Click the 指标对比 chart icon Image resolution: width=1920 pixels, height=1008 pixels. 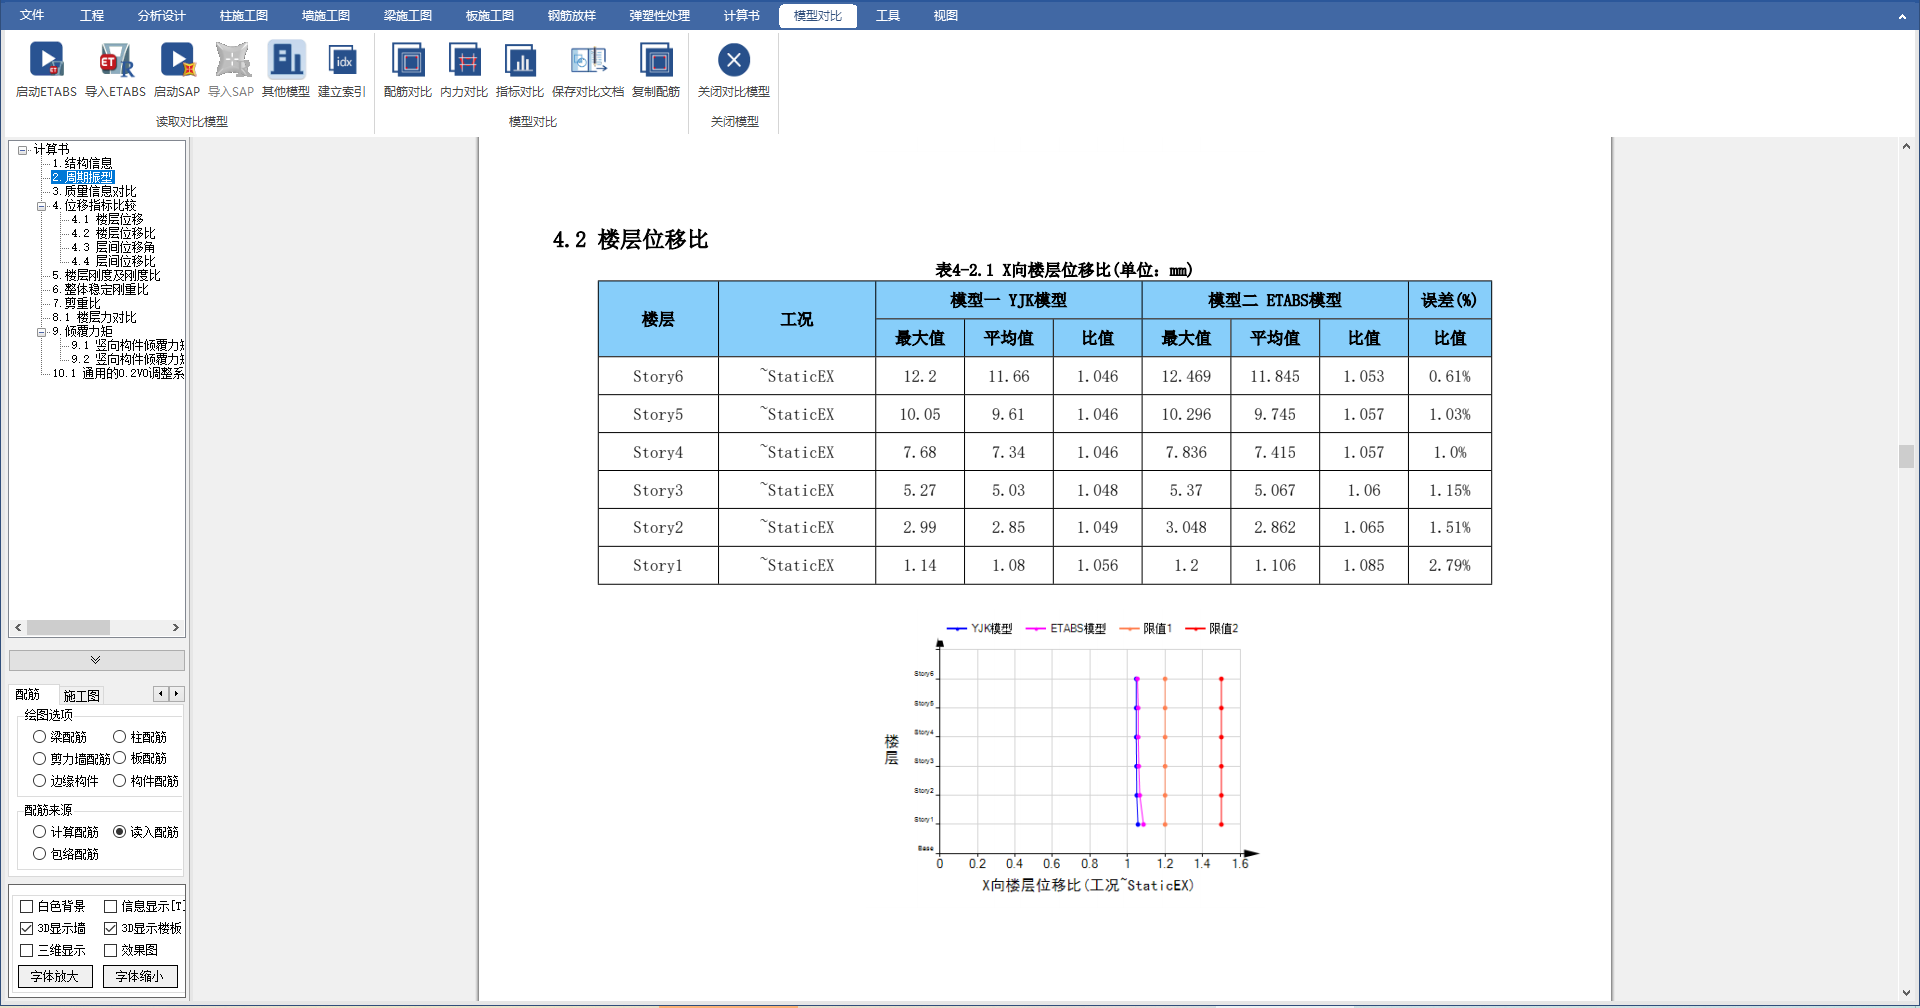click(520, 62)
